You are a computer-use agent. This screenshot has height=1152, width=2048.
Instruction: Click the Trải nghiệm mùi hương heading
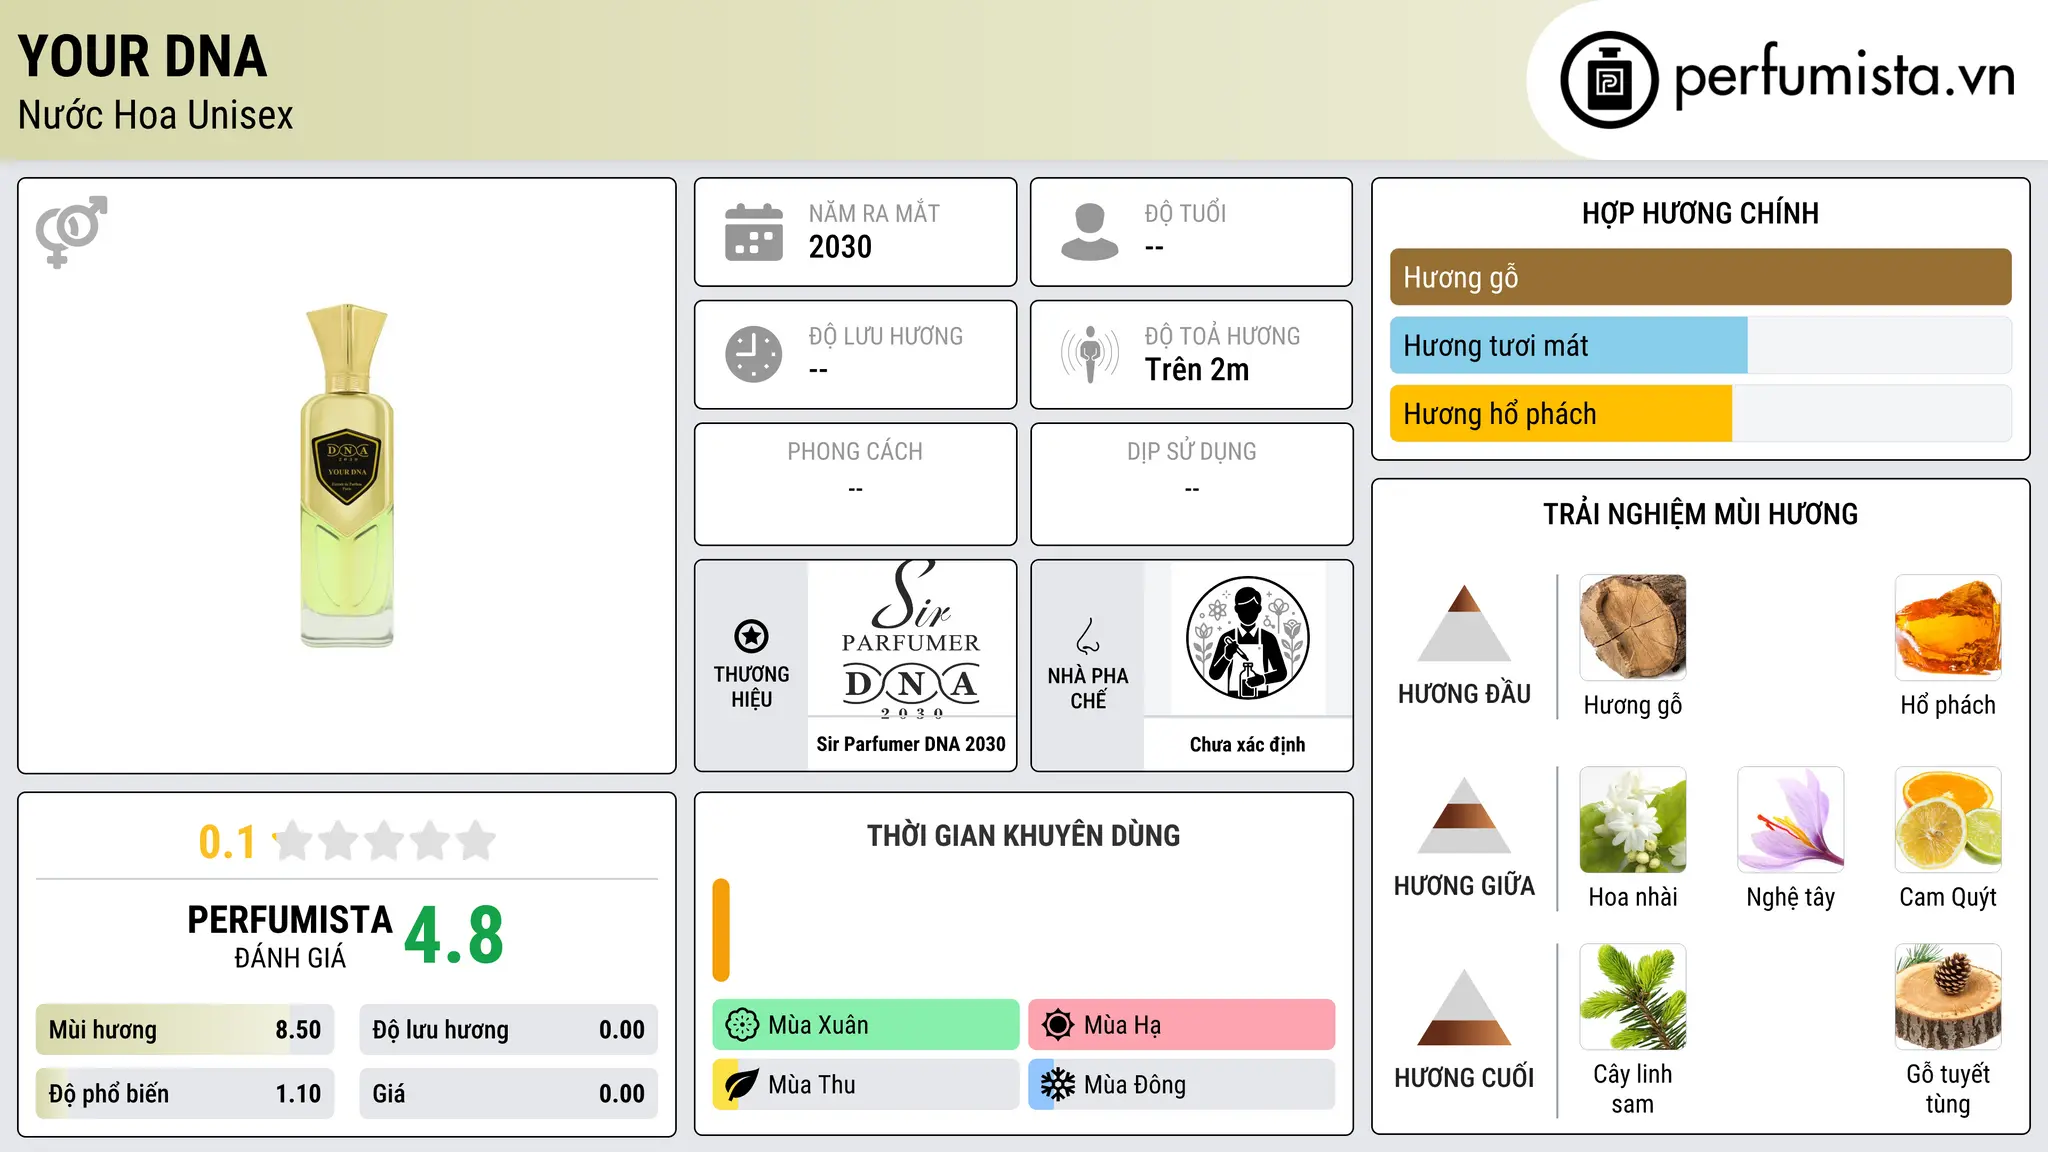coord(1701,514)
